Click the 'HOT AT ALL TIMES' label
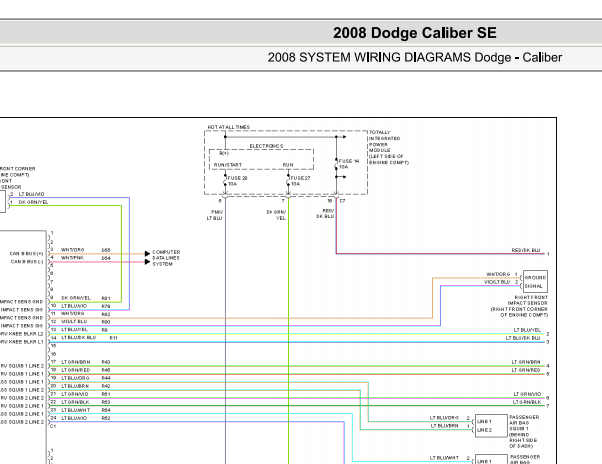The height and width of the screenshot is (464, 602). pos(228,127)
